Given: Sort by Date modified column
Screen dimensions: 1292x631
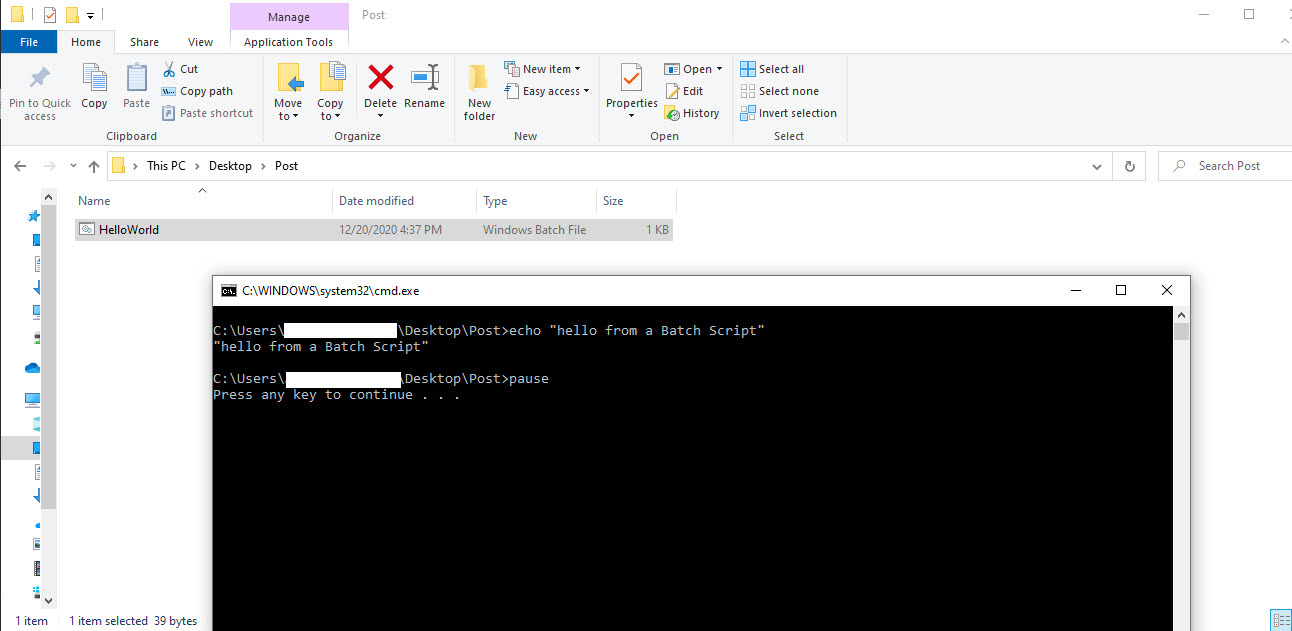Looking at the screenshot, I should [x=404, y=201].
